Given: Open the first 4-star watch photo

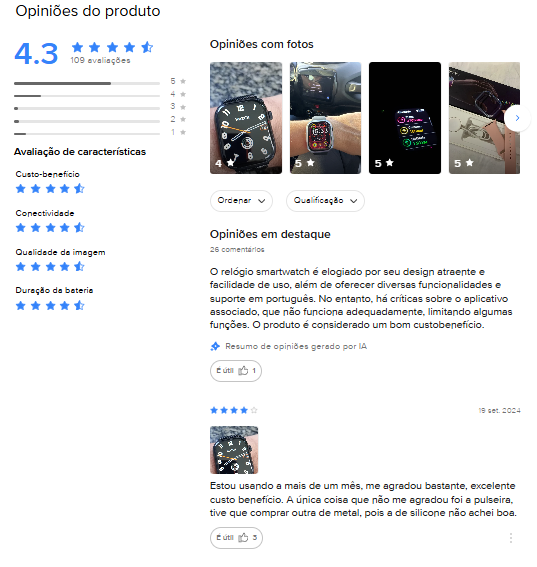Looking at the screenshot, I should tap(246, 118).
